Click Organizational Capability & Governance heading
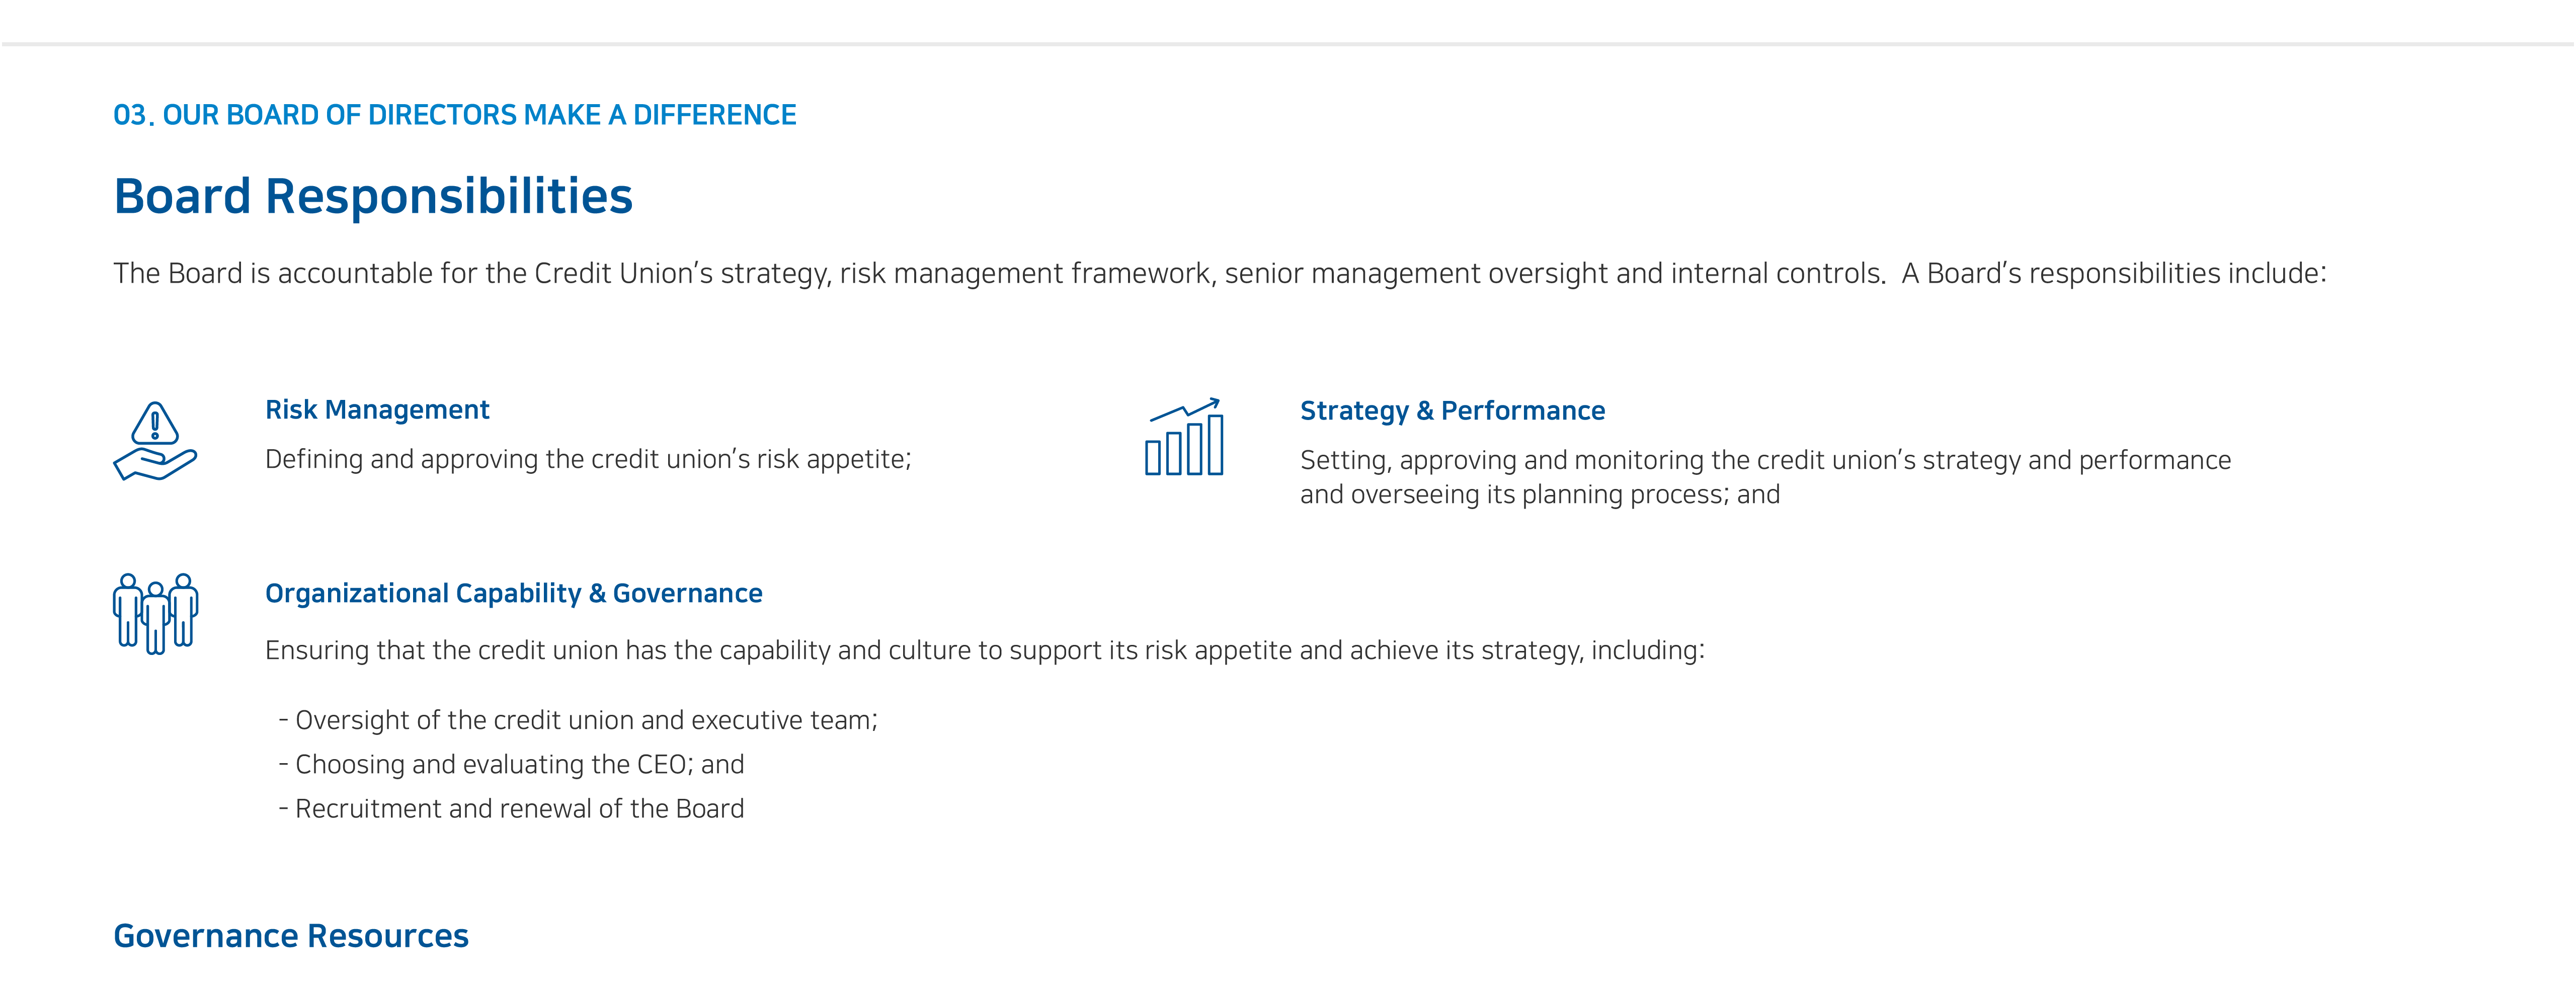Image resolution: width=2576 pixels, height=992 pixels. coord(513,594)
